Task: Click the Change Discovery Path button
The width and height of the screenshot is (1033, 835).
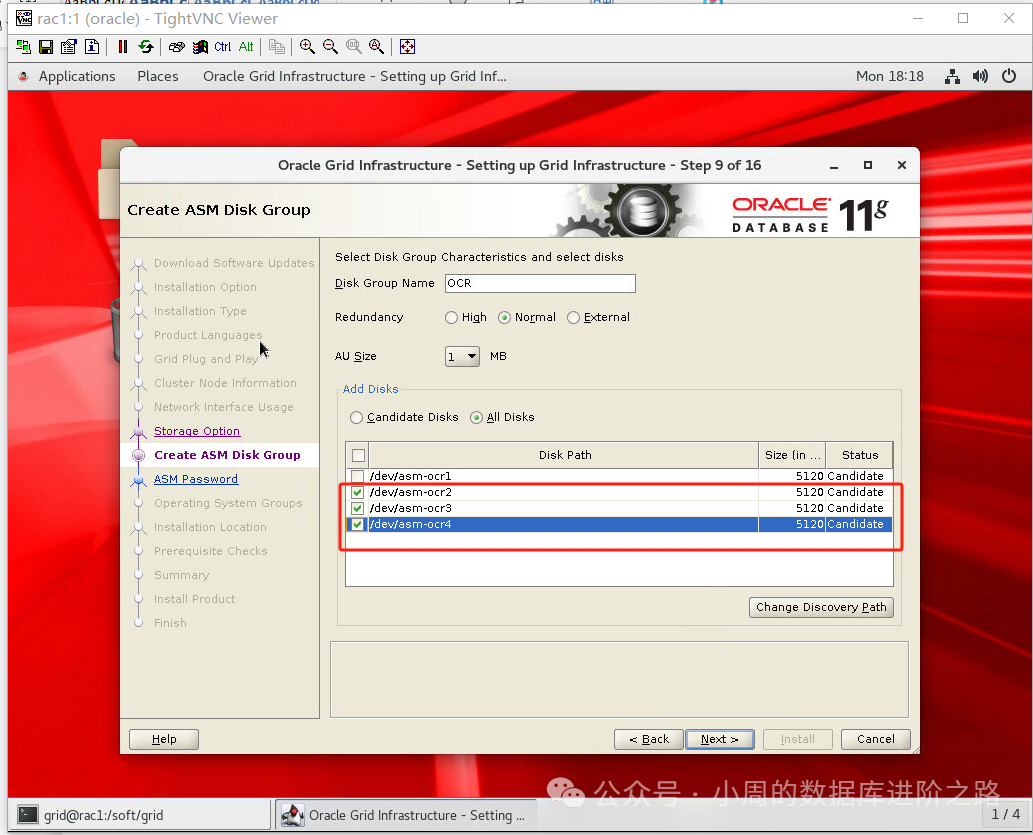Action: click(x=821, y=607)
